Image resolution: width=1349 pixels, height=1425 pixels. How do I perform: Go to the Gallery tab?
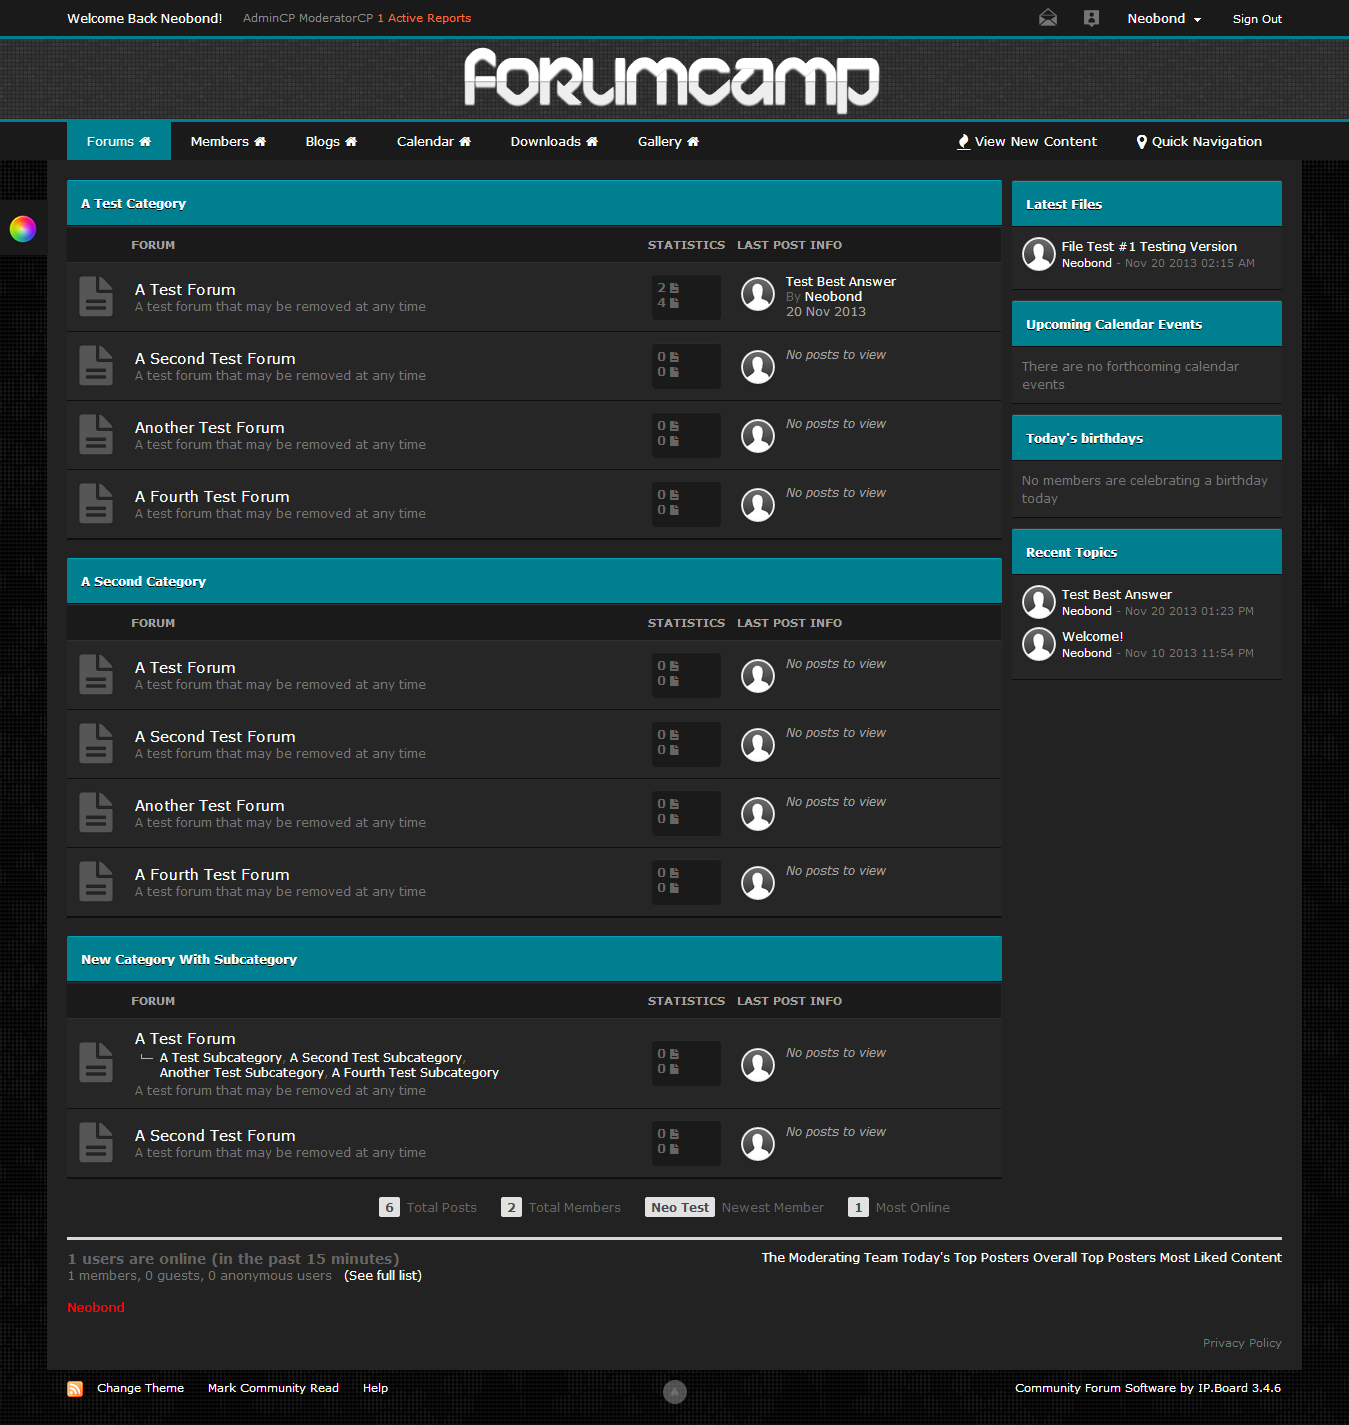(668, 142)
